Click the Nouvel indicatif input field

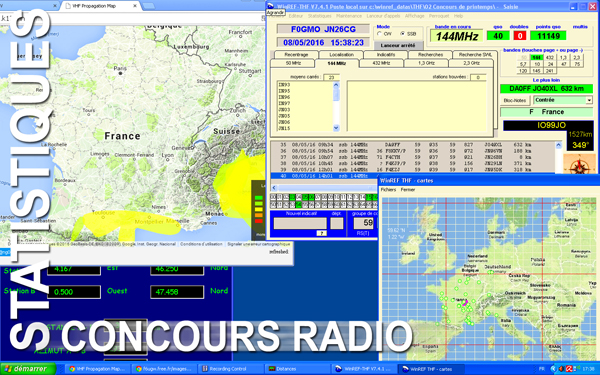click(300, 223)
